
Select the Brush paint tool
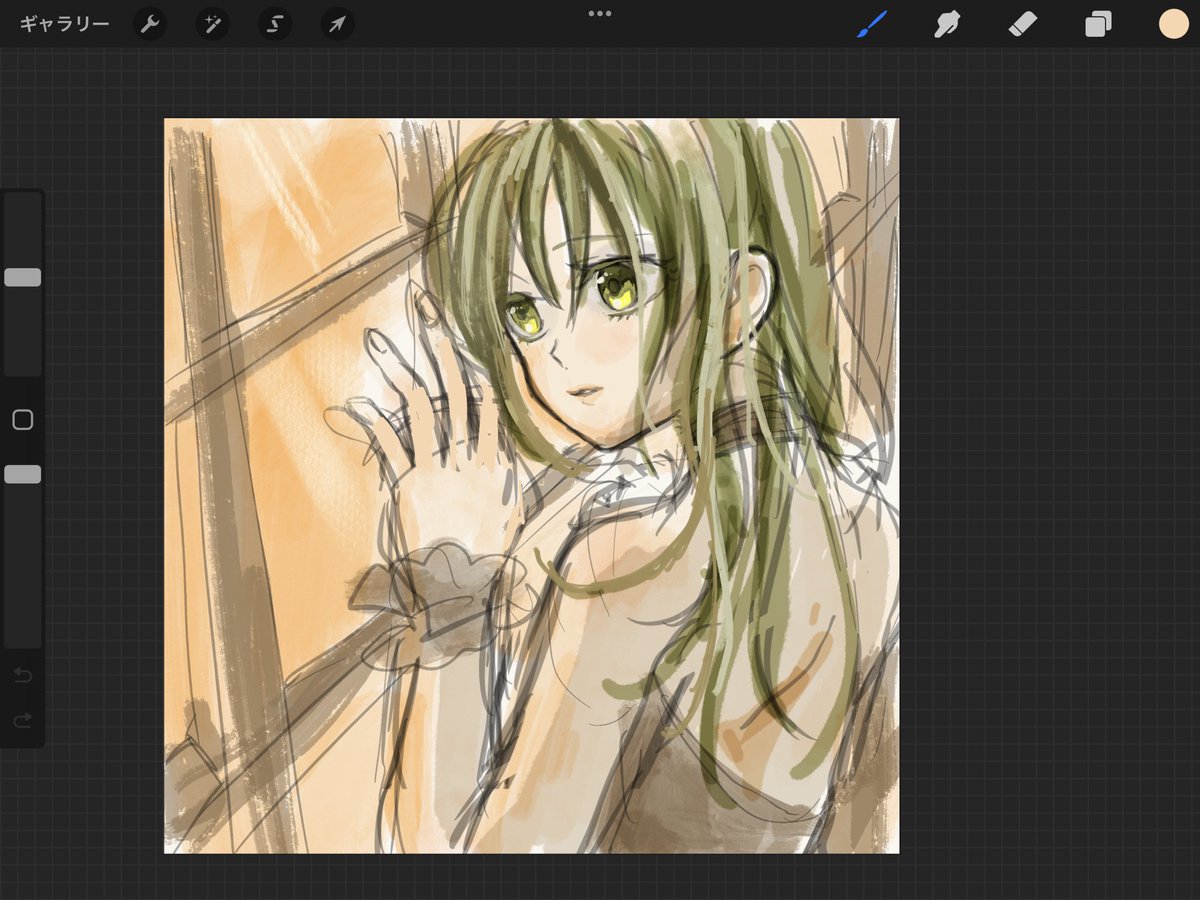pyautogui.click(x=872, y=24)
